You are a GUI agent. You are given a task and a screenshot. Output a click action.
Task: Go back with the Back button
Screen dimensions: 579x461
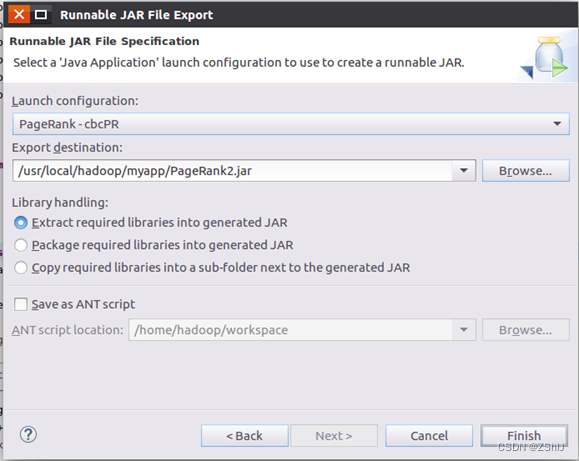pos(244,436)
